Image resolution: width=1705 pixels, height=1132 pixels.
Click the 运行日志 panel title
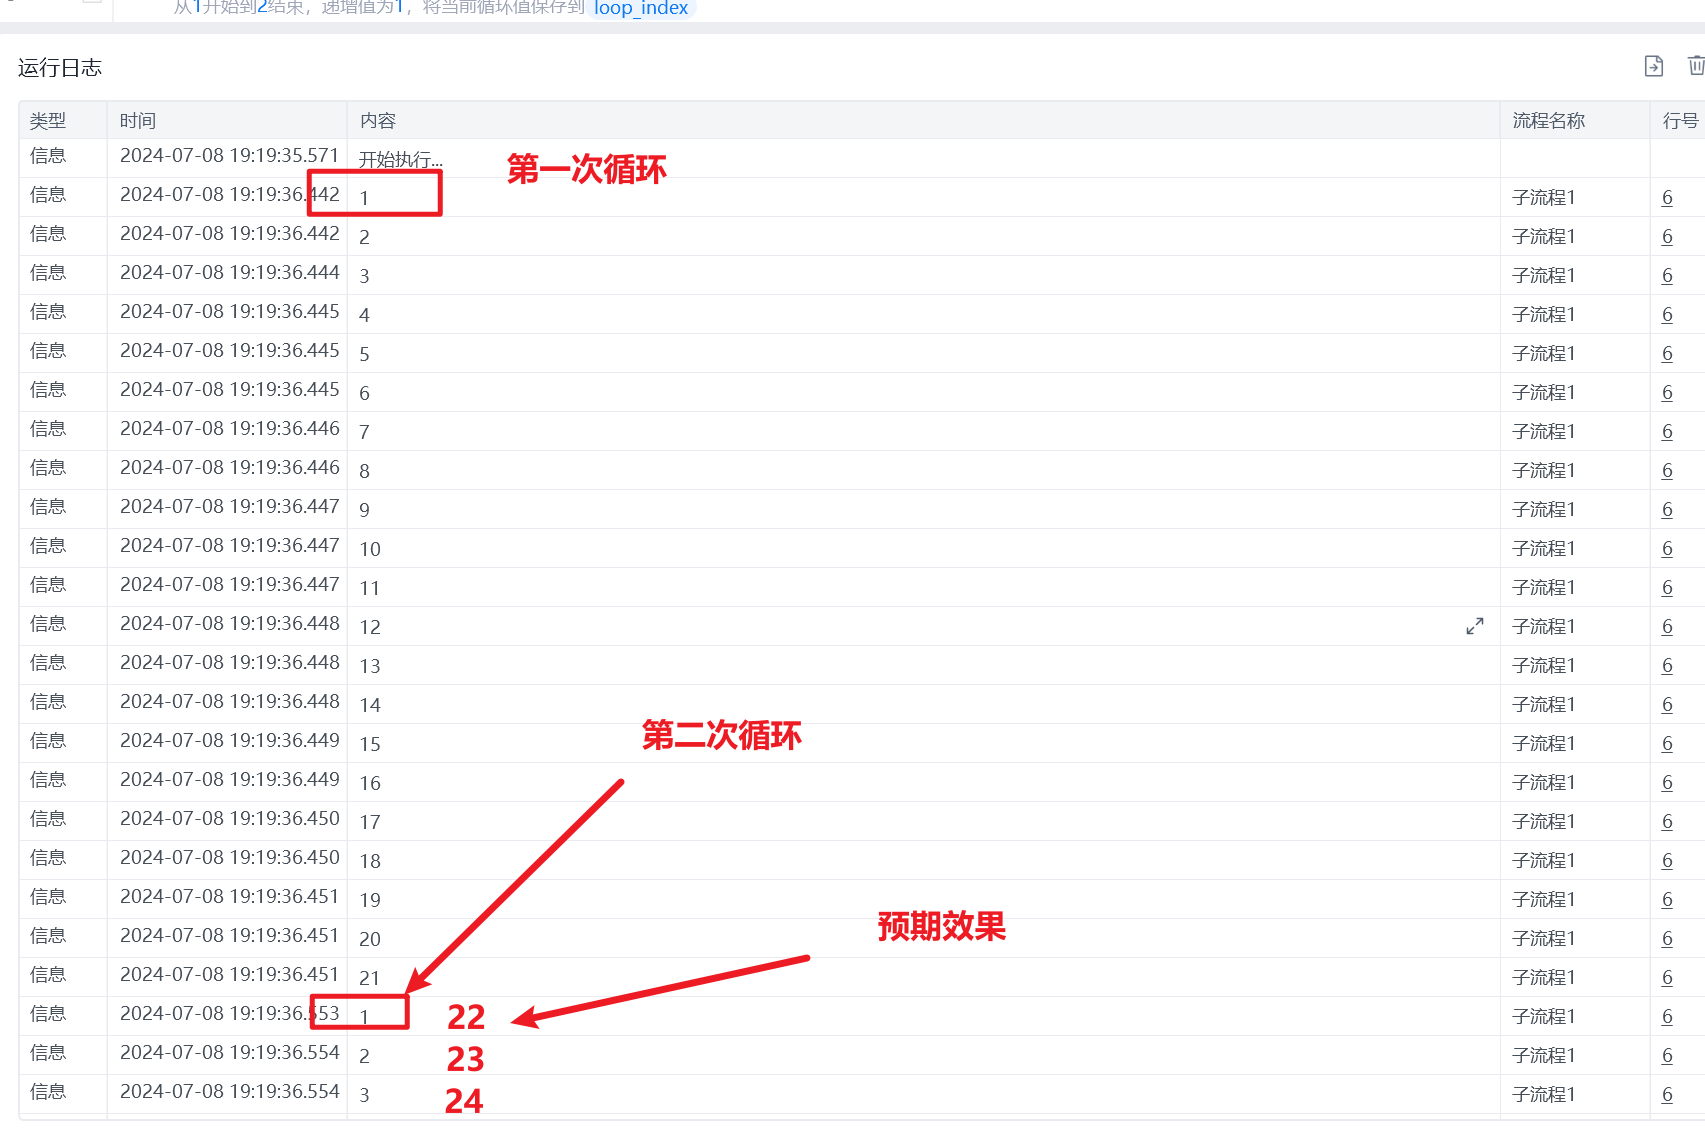point(60,68)
